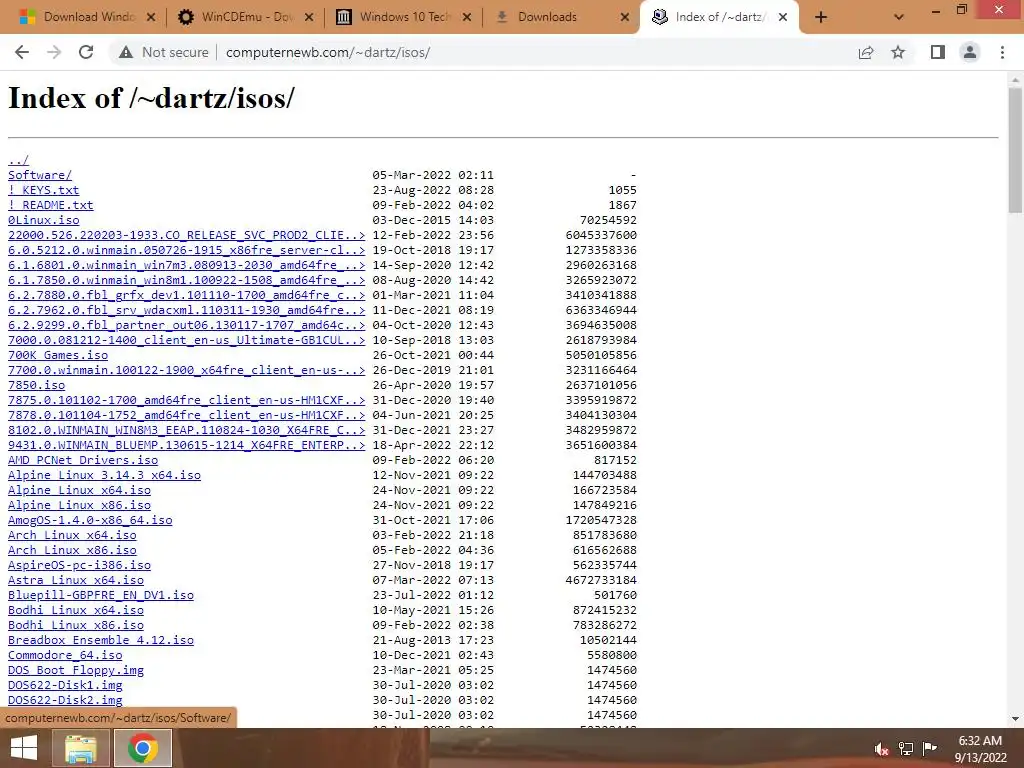Share this page via share icon

(x=866, y=52)
